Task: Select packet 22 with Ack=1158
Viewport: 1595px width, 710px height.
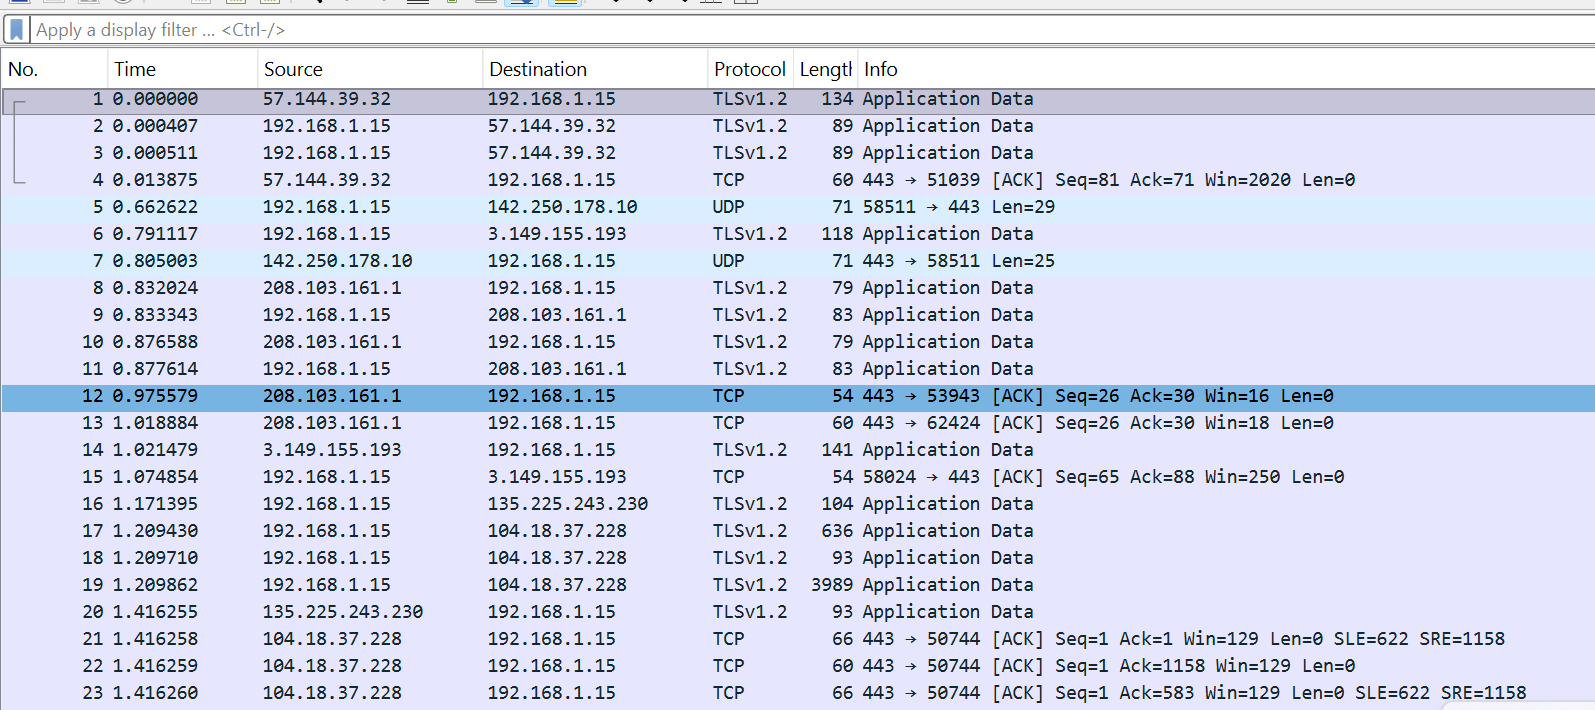Action: point(798,666)
